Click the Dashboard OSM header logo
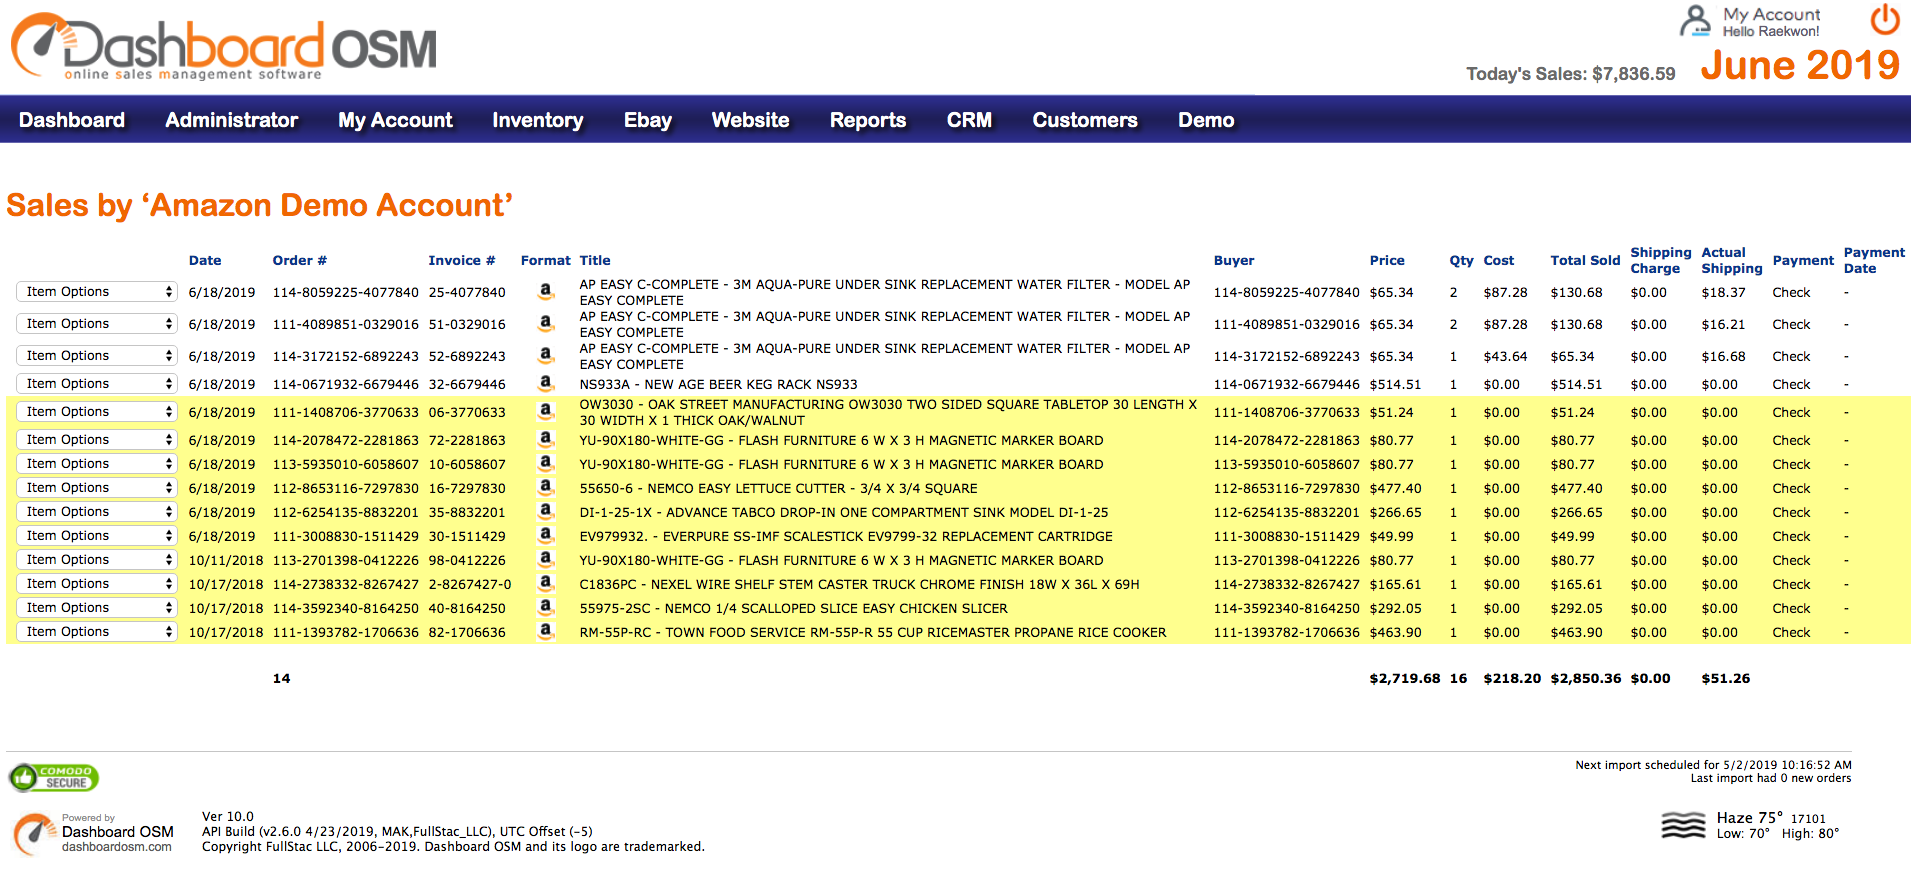Image resolution: width=1911 pixels, height=883 pixels. (x=224, y=47)
